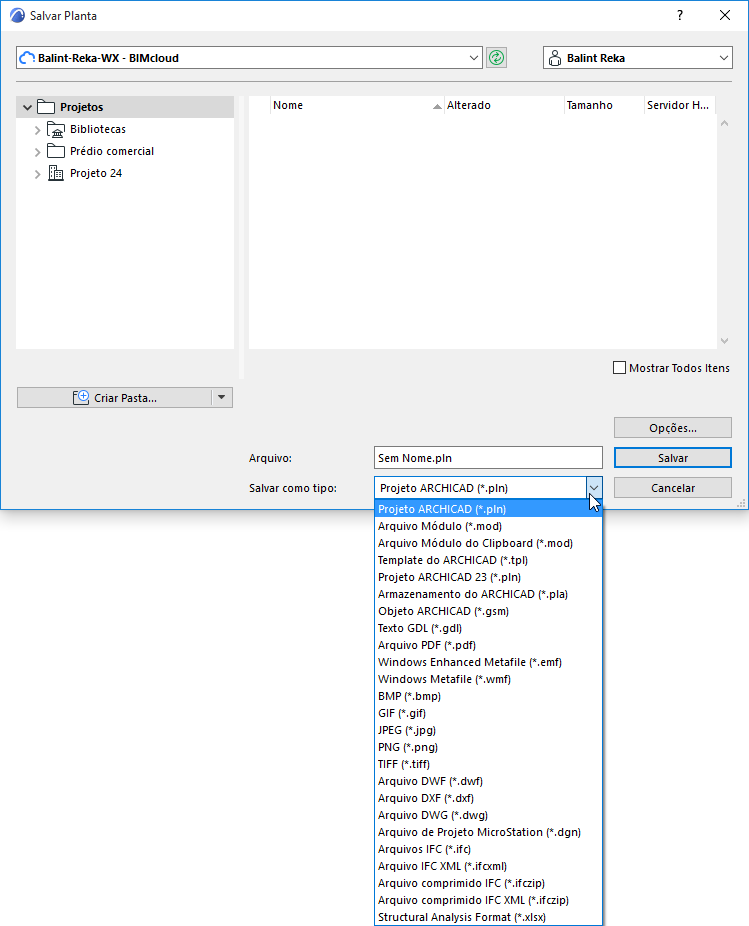Sort list by Nome column header
Screen dimensions: 749x926
[357, 105]
